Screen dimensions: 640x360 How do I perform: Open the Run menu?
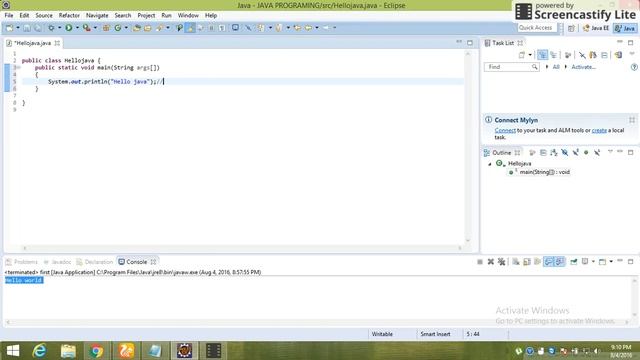tap(166, 16)
